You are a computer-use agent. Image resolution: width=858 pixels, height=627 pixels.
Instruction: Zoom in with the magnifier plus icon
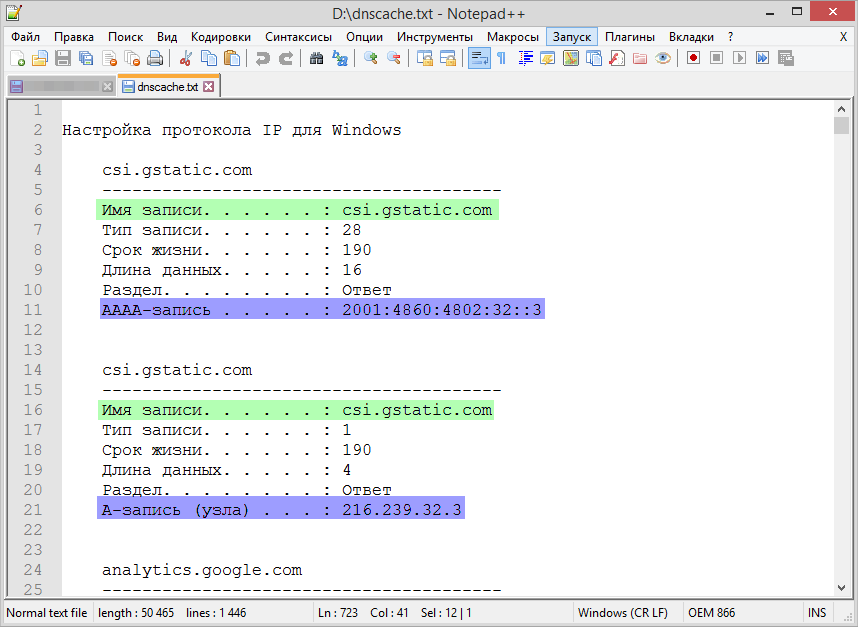pyautogui.click(x=370, y=58)
